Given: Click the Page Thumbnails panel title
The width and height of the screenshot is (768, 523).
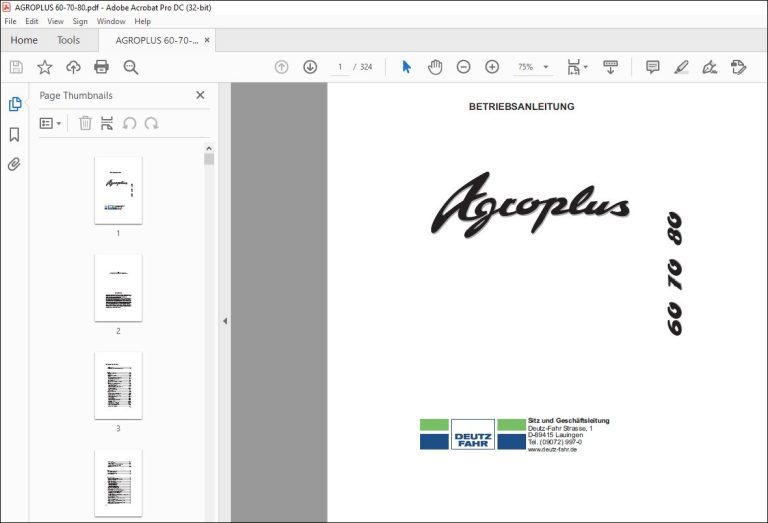Looking at the screenshot, I should (76, 95).
